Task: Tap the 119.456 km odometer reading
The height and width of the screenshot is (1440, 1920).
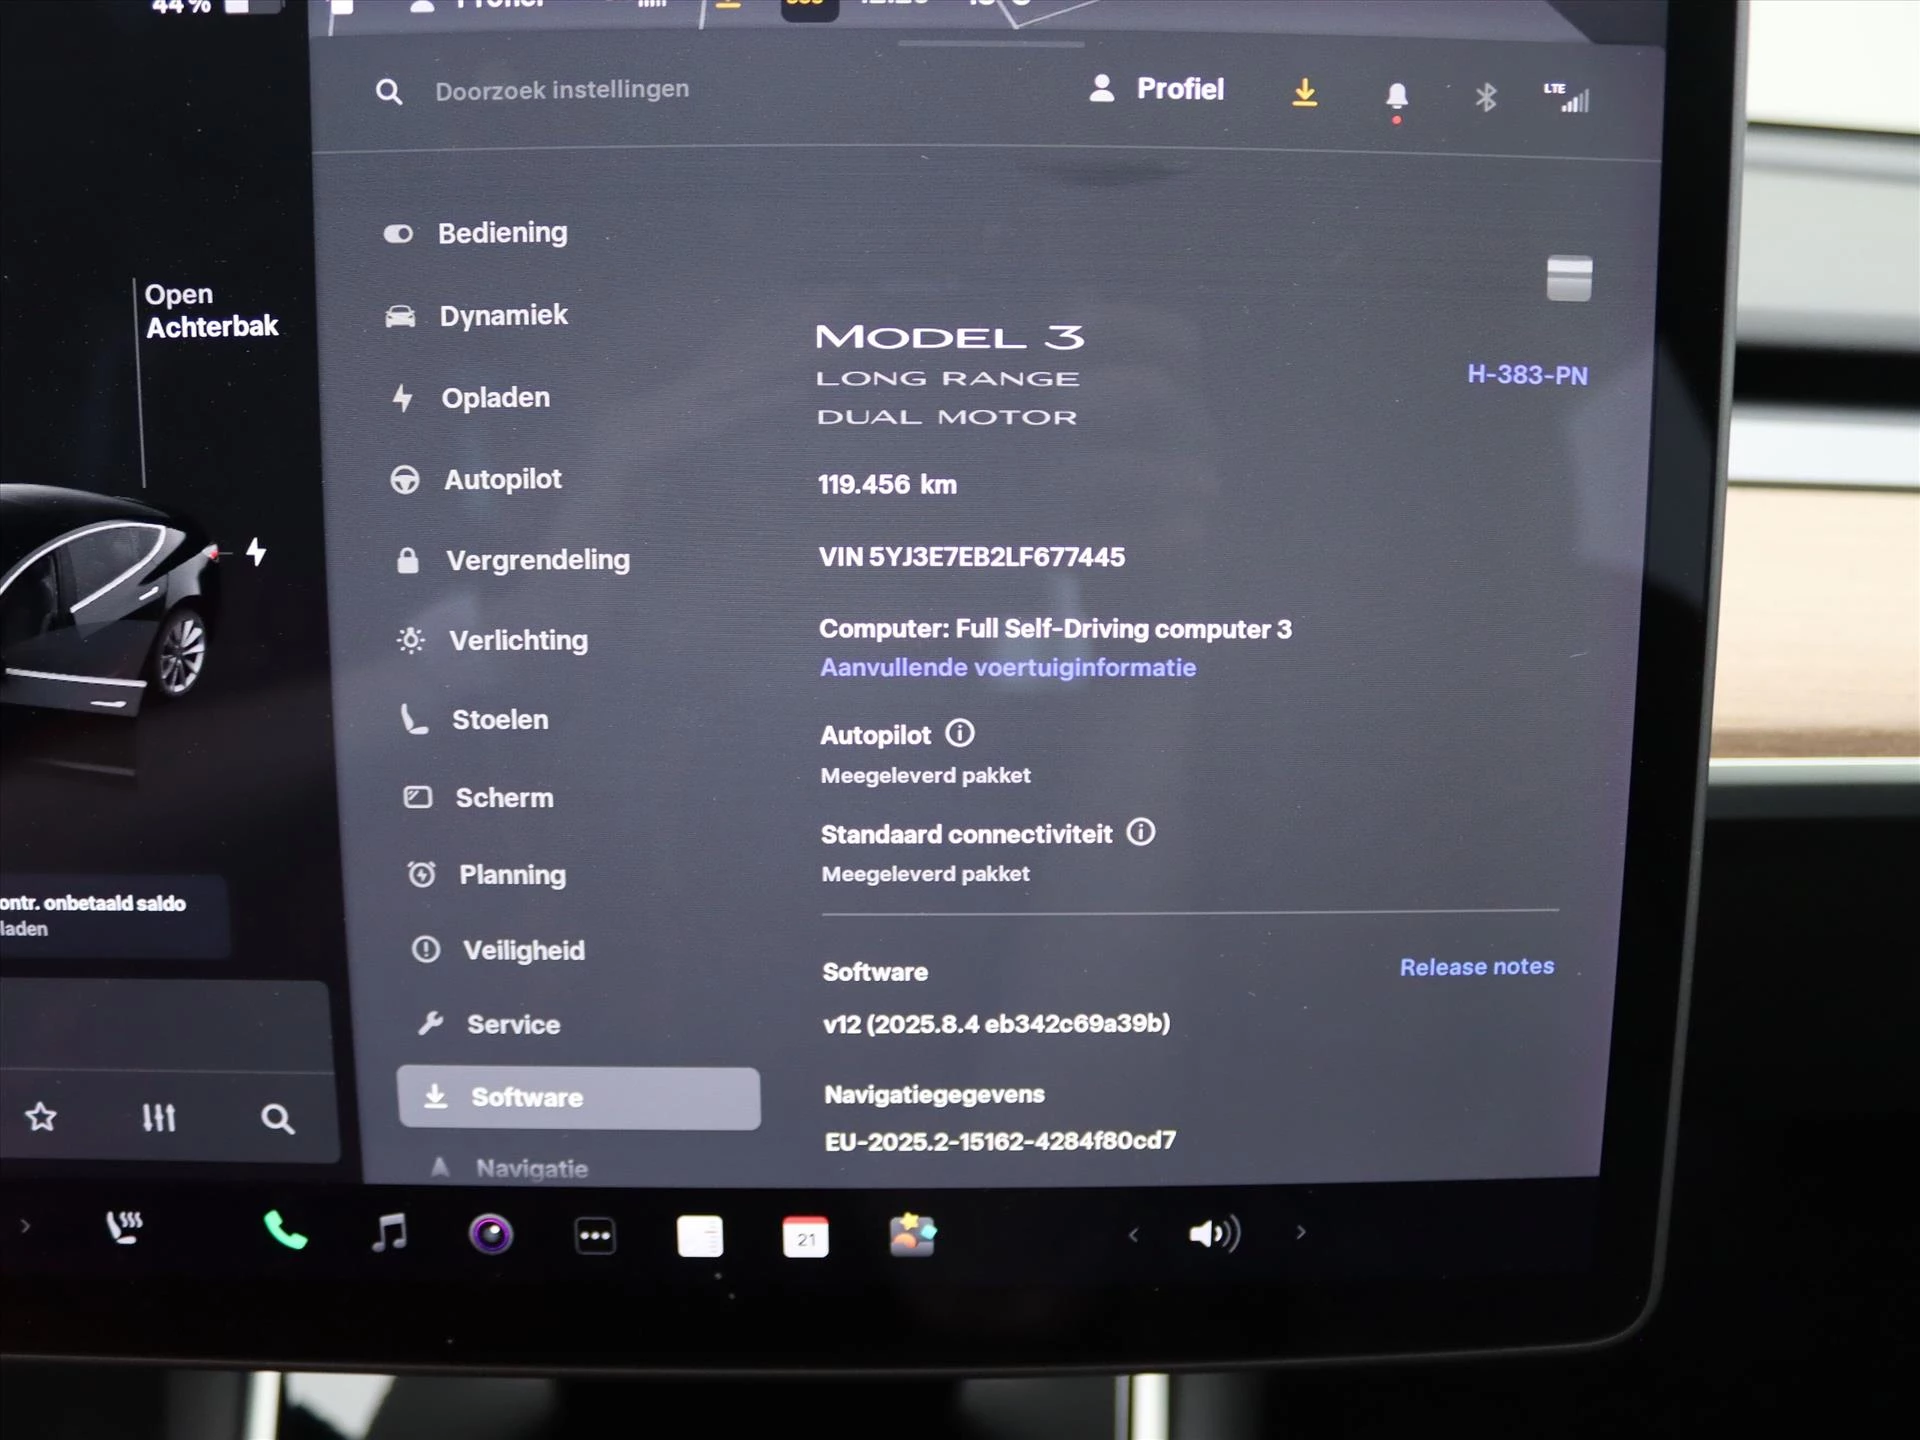Action: pos(887,485)
